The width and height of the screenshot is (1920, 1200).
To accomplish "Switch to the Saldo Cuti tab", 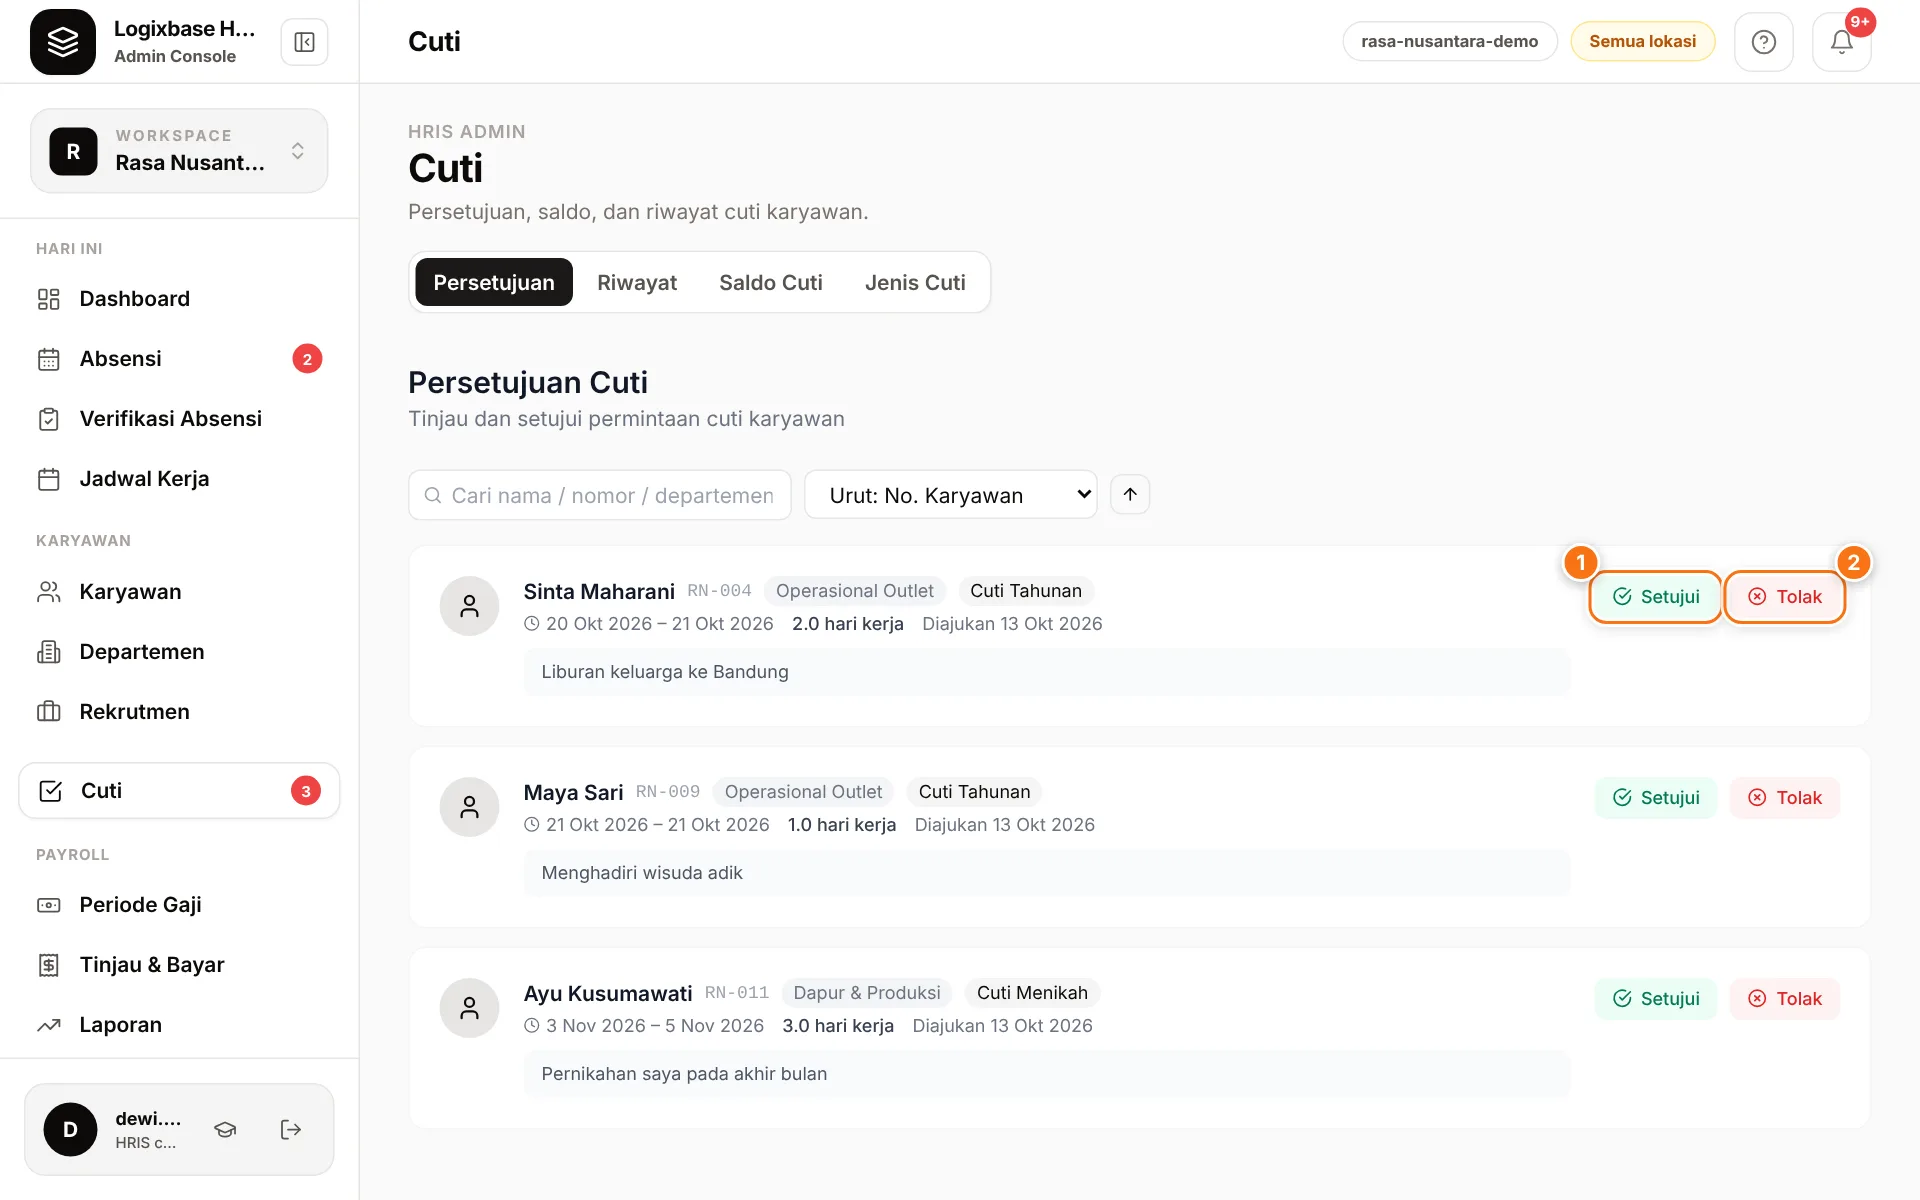I will coord(770,283).
